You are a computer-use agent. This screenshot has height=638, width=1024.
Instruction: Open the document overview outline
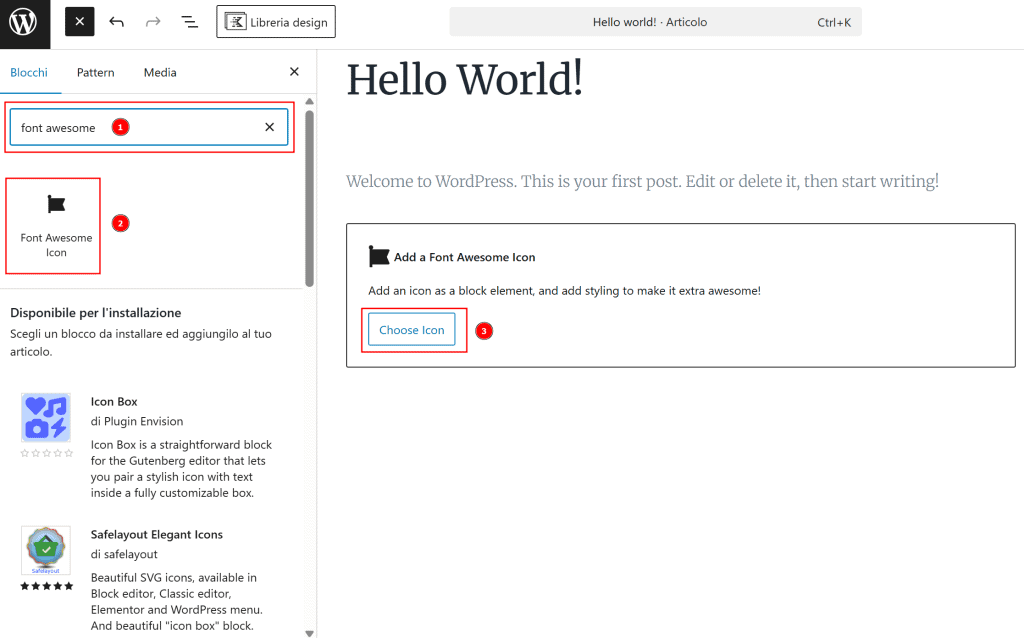point(189,20)
